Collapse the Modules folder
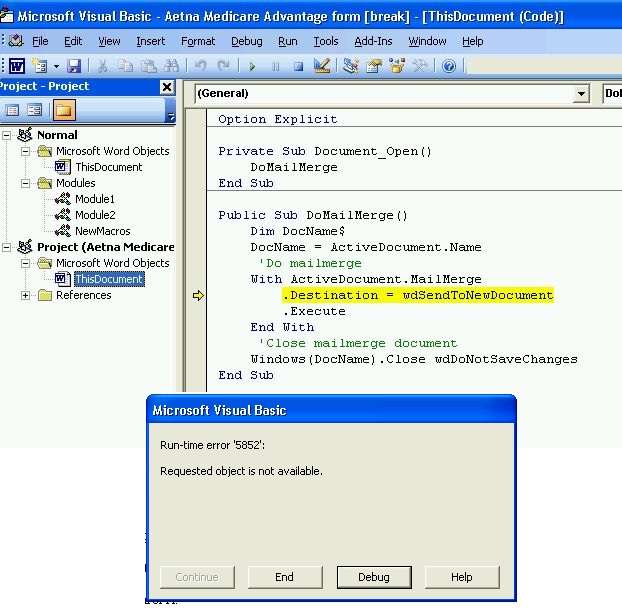 [x=25, y=183]
